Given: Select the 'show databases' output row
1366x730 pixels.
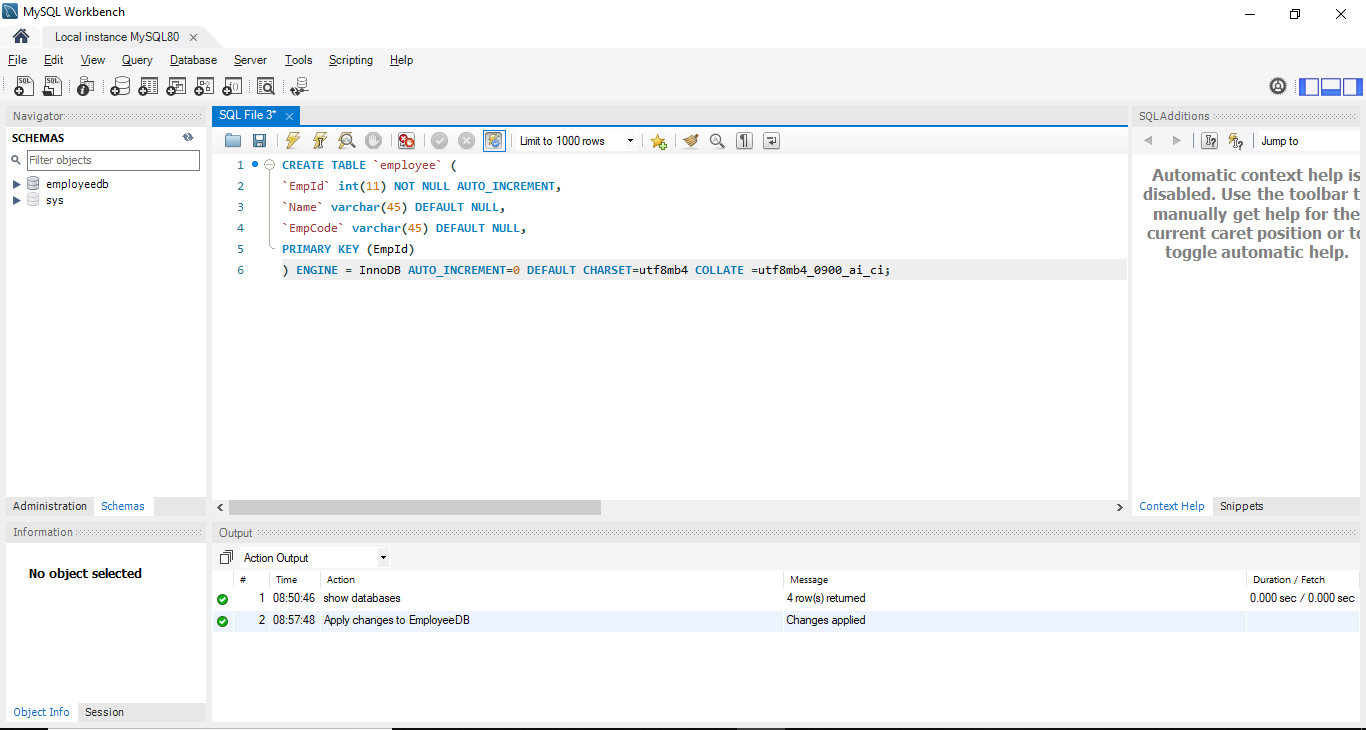Looking at the screenshot, I should (x=786, y=598).
